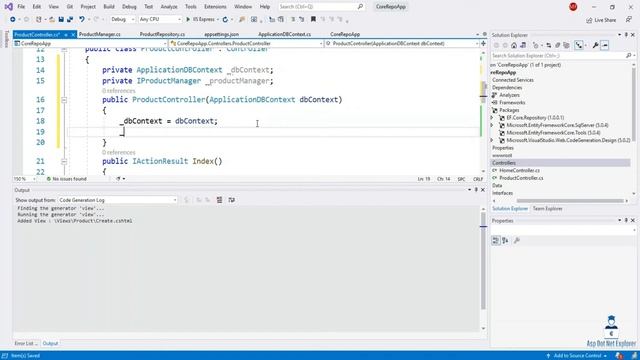Switch to ApplicationDBContext.cs tab

point(284,34)
